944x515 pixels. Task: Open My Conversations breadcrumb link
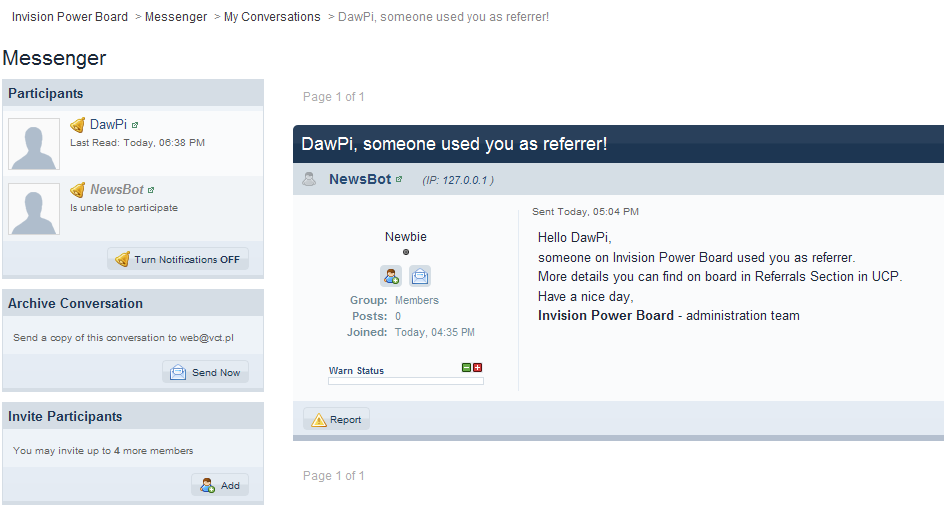pos(272,17)
